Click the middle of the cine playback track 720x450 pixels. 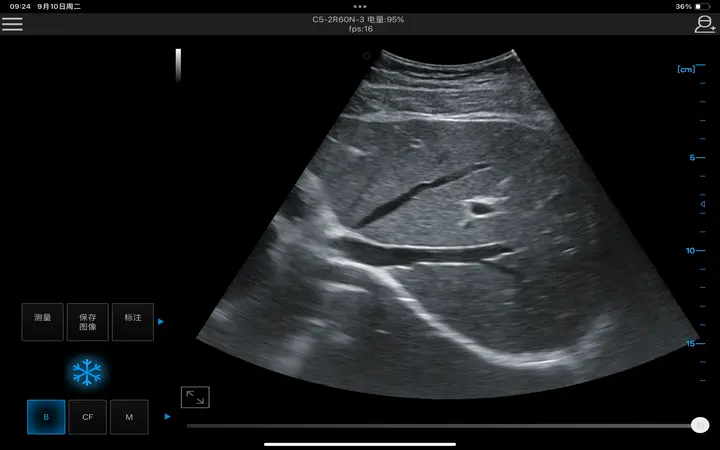tap(440, 425)
